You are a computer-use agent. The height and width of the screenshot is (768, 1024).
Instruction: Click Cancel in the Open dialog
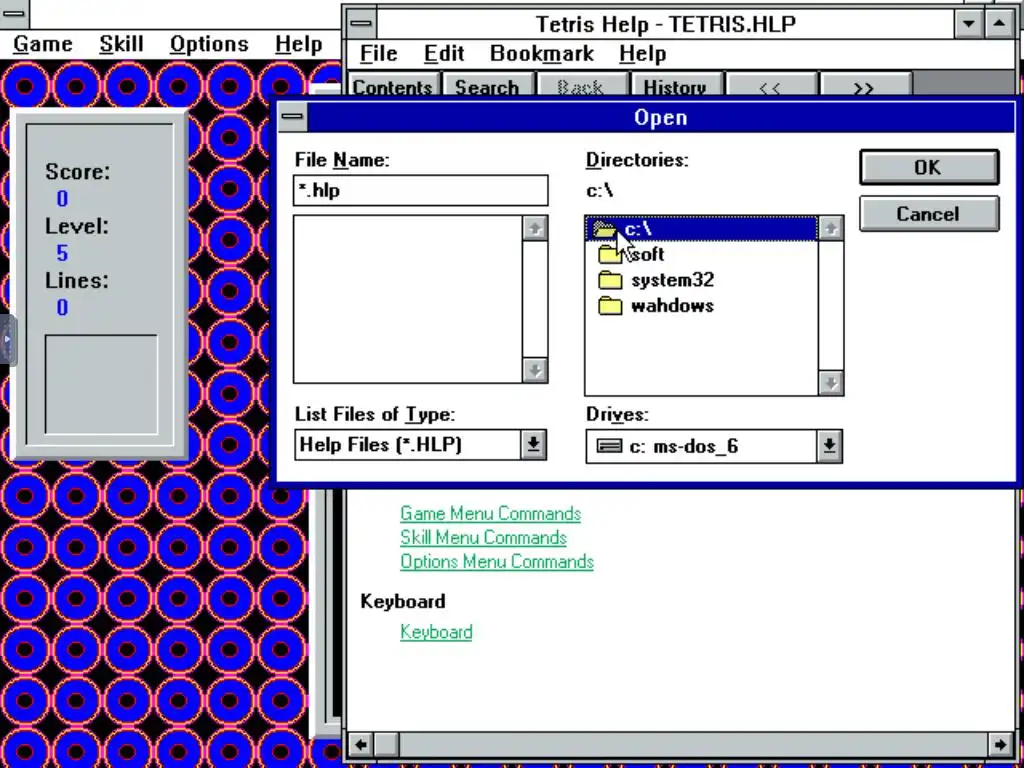pos(929,214)
